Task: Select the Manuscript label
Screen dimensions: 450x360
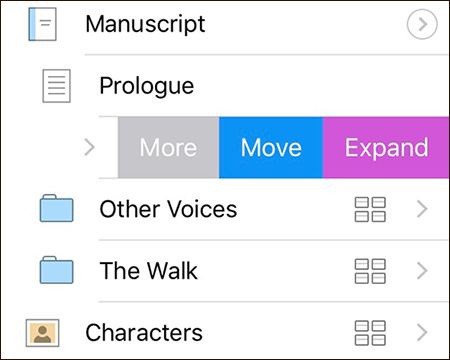Action: pos(145,25)
